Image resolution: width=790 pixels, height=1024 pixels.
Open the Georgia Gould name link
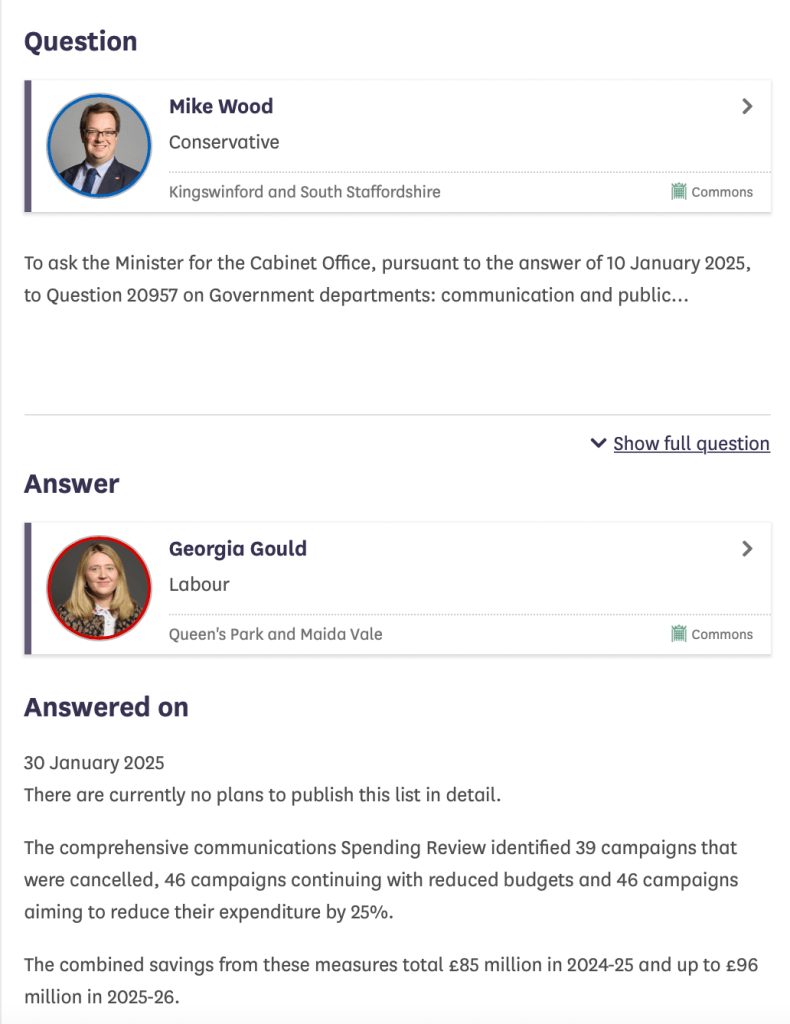point(238,548)
